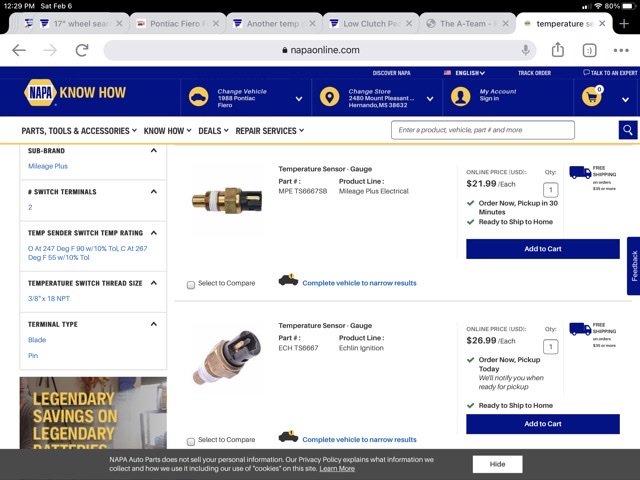Tap the microphone icon in address bar
The height and width of the screenshot is (480, 640).
tap(526, 50)
